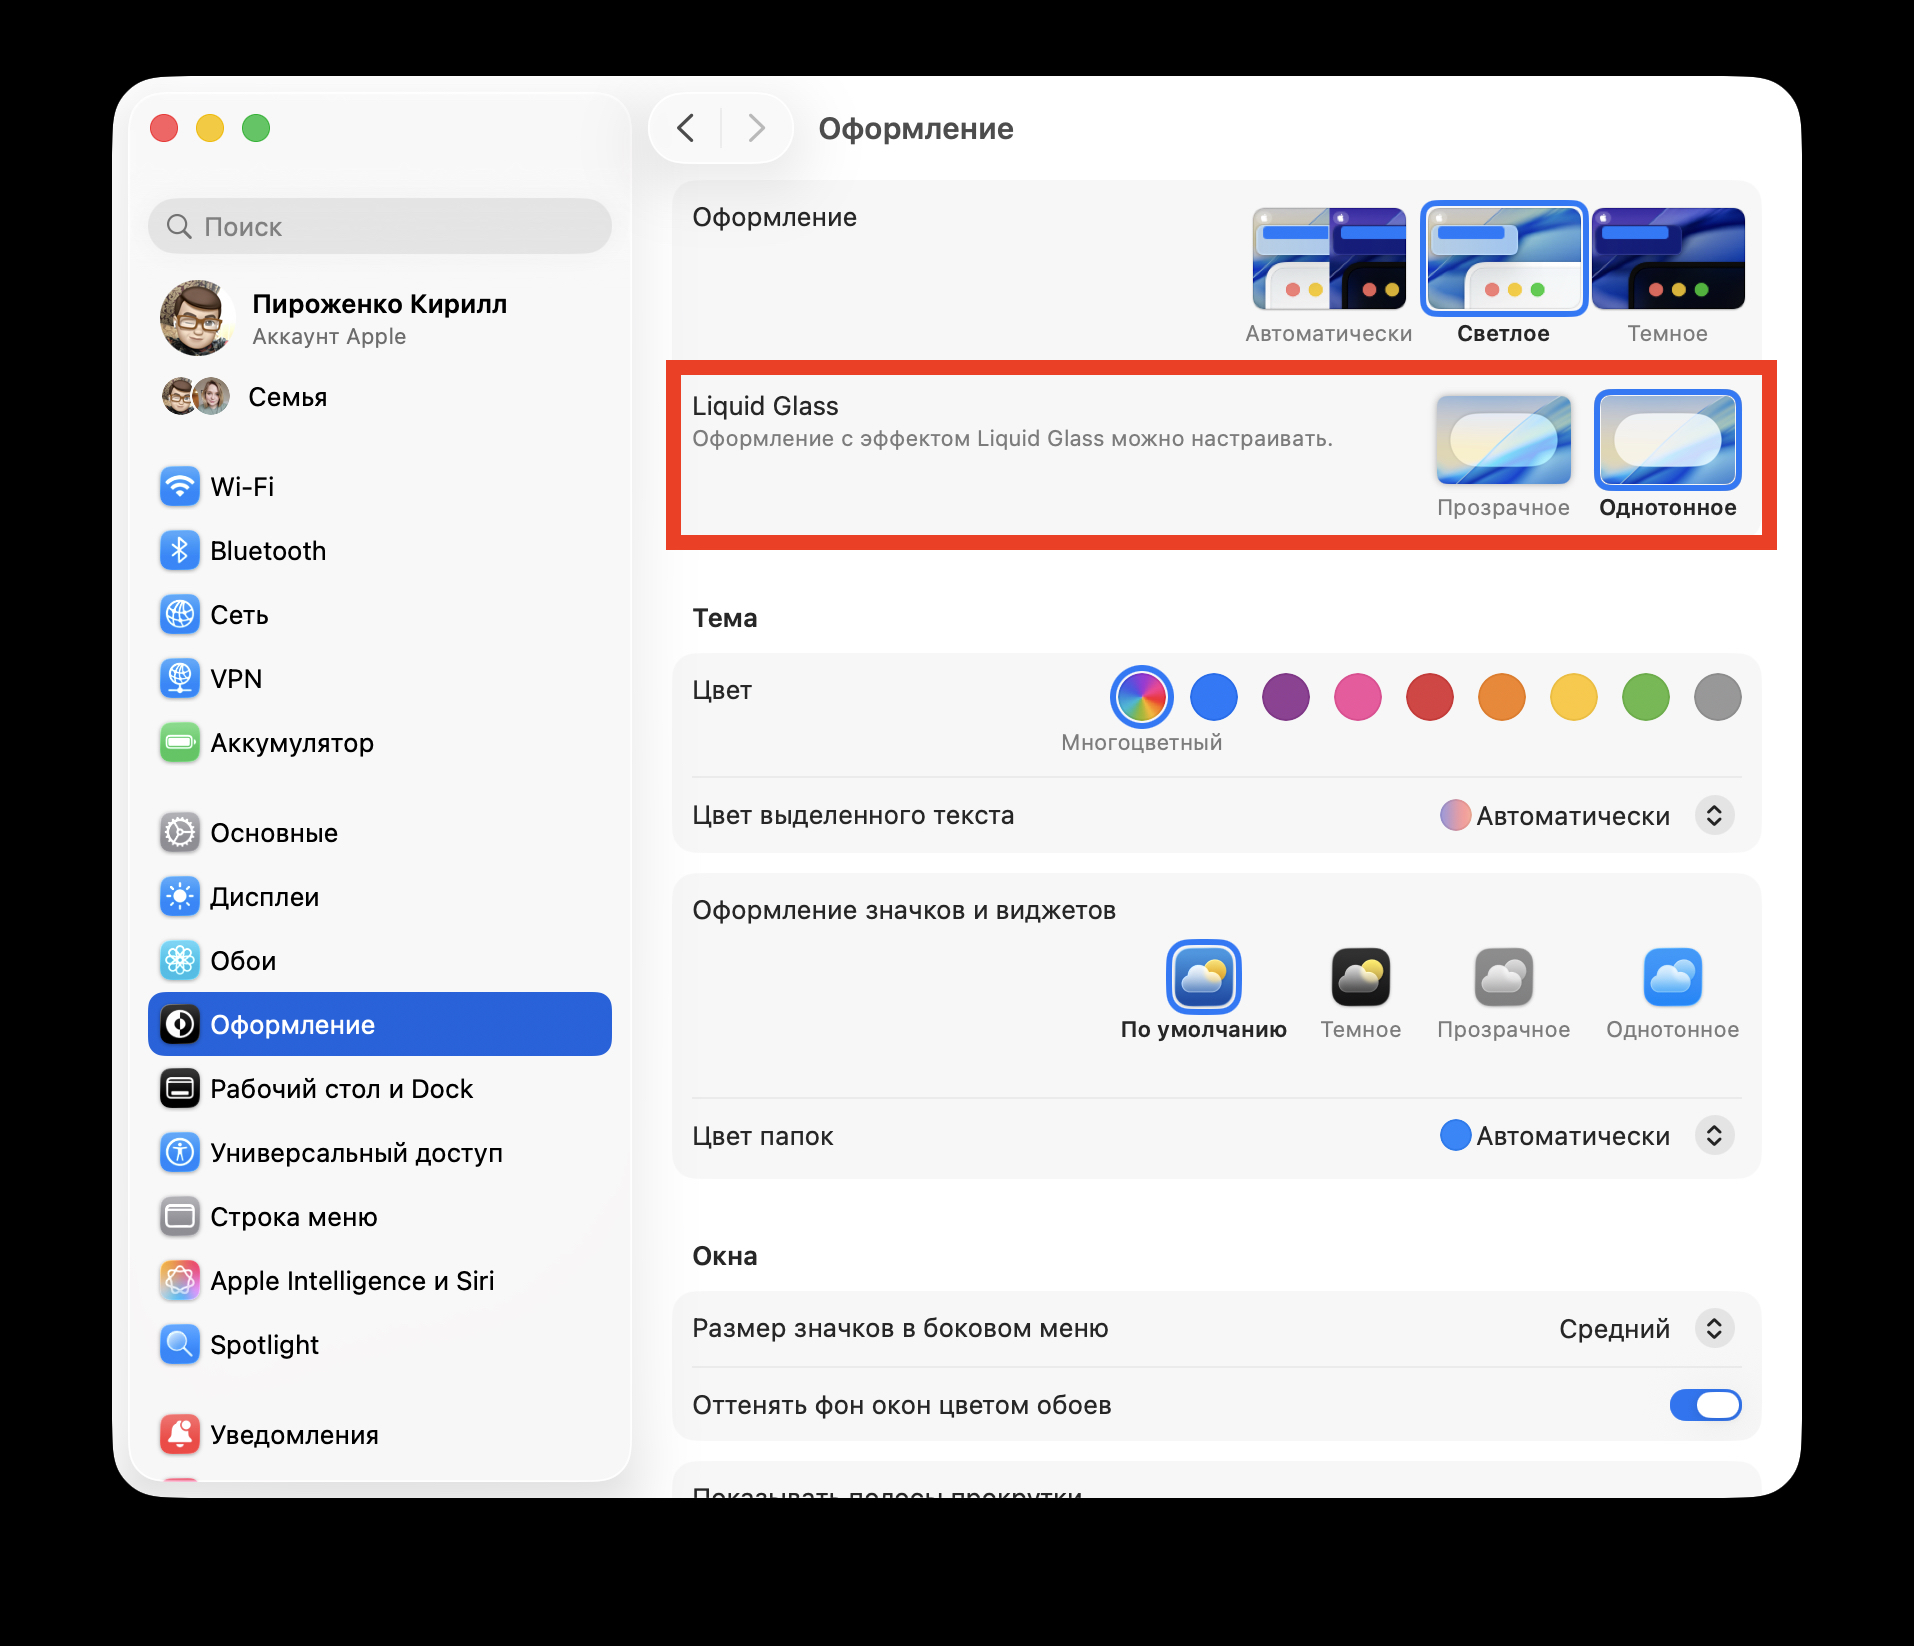Select Темное appearance mode

point(1668,258)
